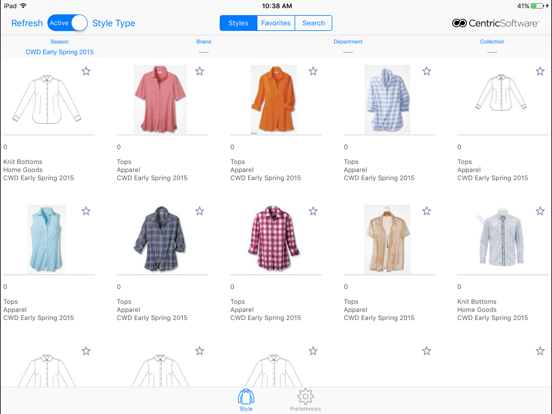This screenshot has height=414, width=552.
Task: Tap star of third sketch in bottom row
Action: click(313, 351)
